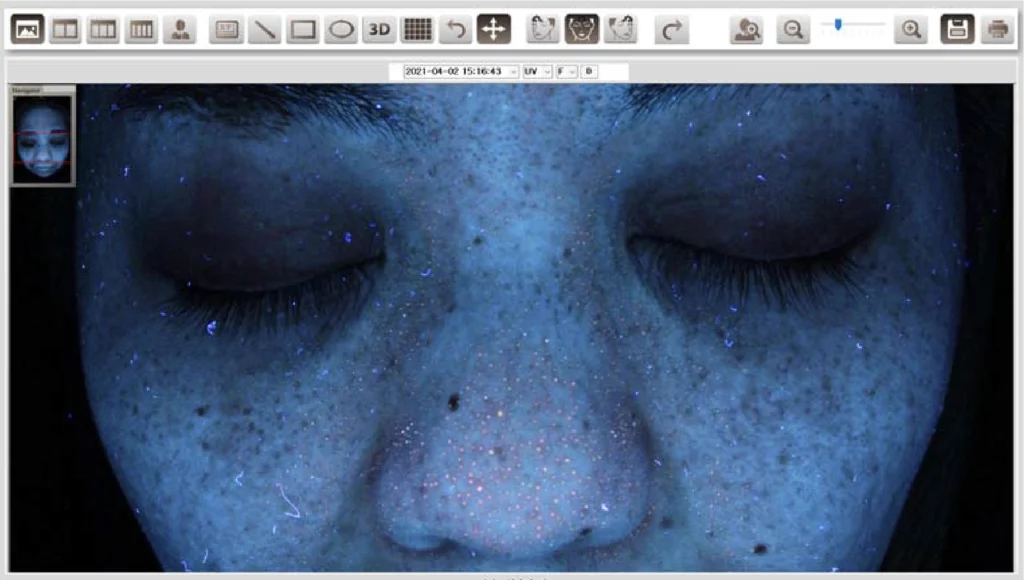The image size is (1024, 580).
Task: Open the 3D view
Action: click(x=379, y=29)
